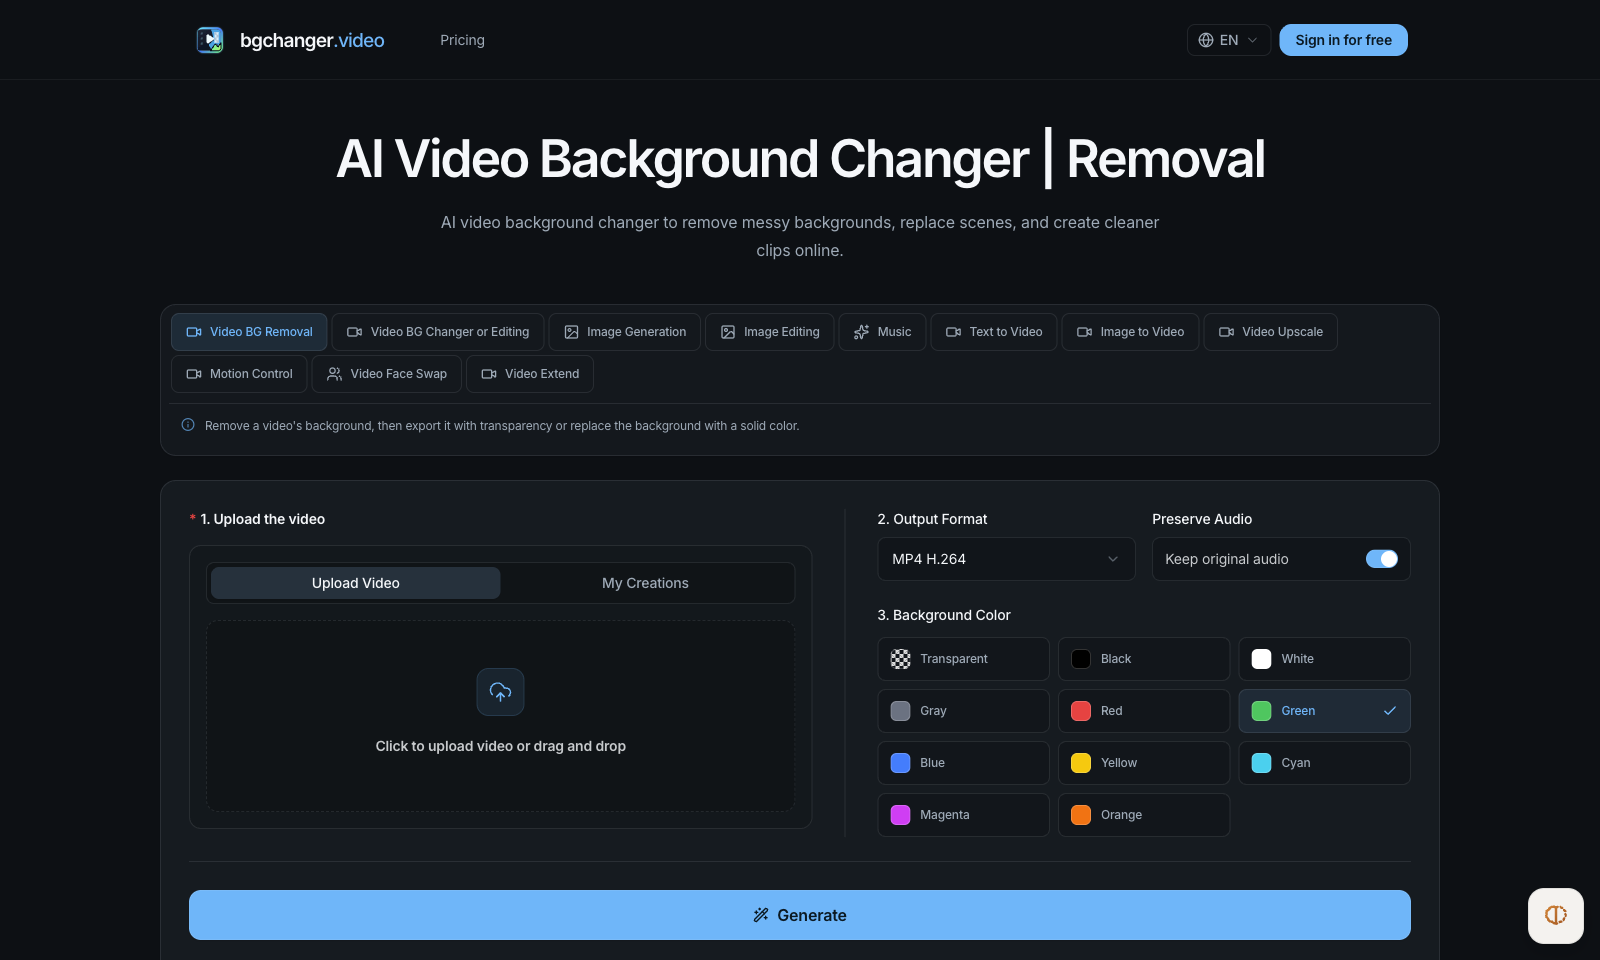This screenshot has height=960, width=1600.
Task: Click the globe language icon
Action: point(1206,40)
